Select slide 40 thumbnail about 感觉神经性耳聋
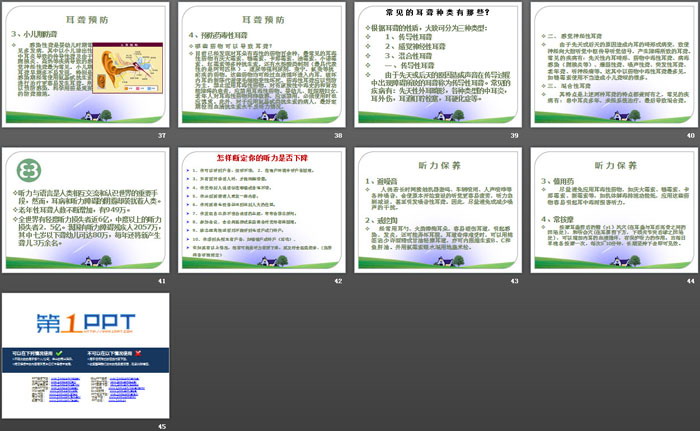 tap(614, 65)
